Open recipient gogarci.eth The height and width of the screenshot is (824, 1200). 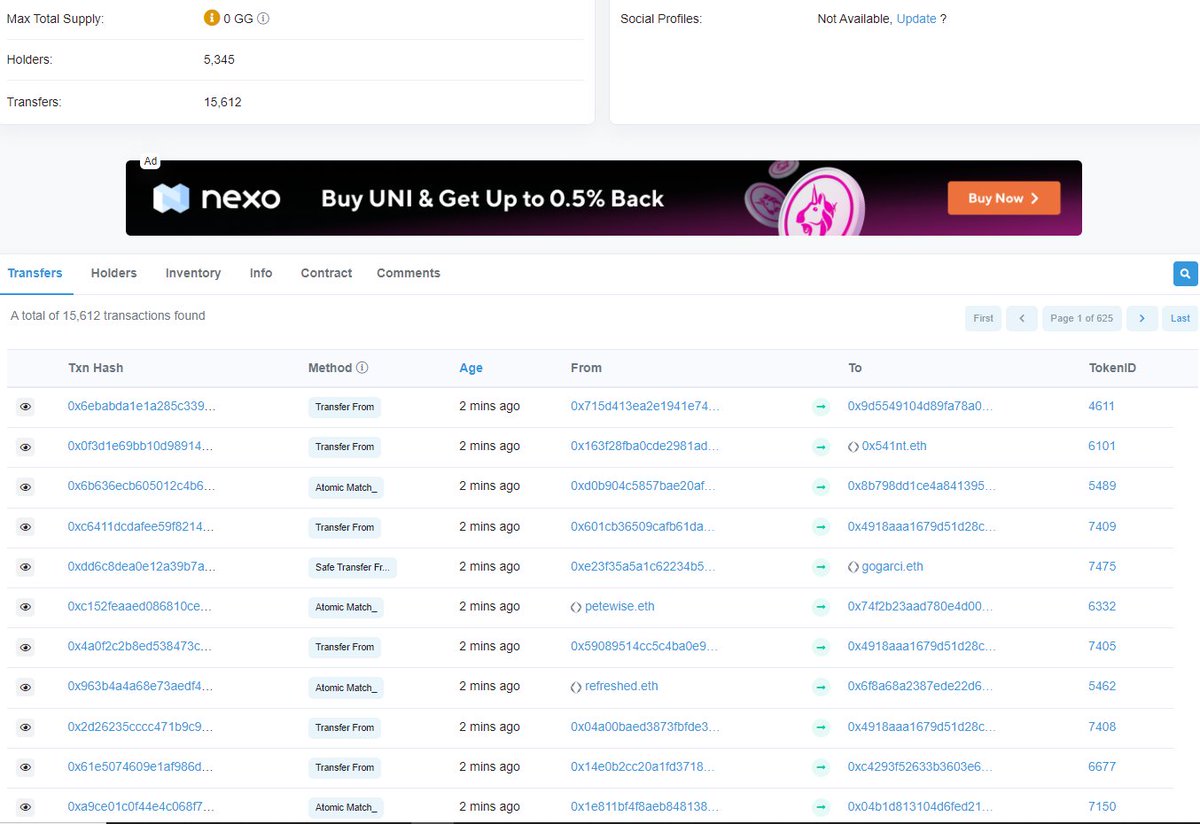(893, 567)
